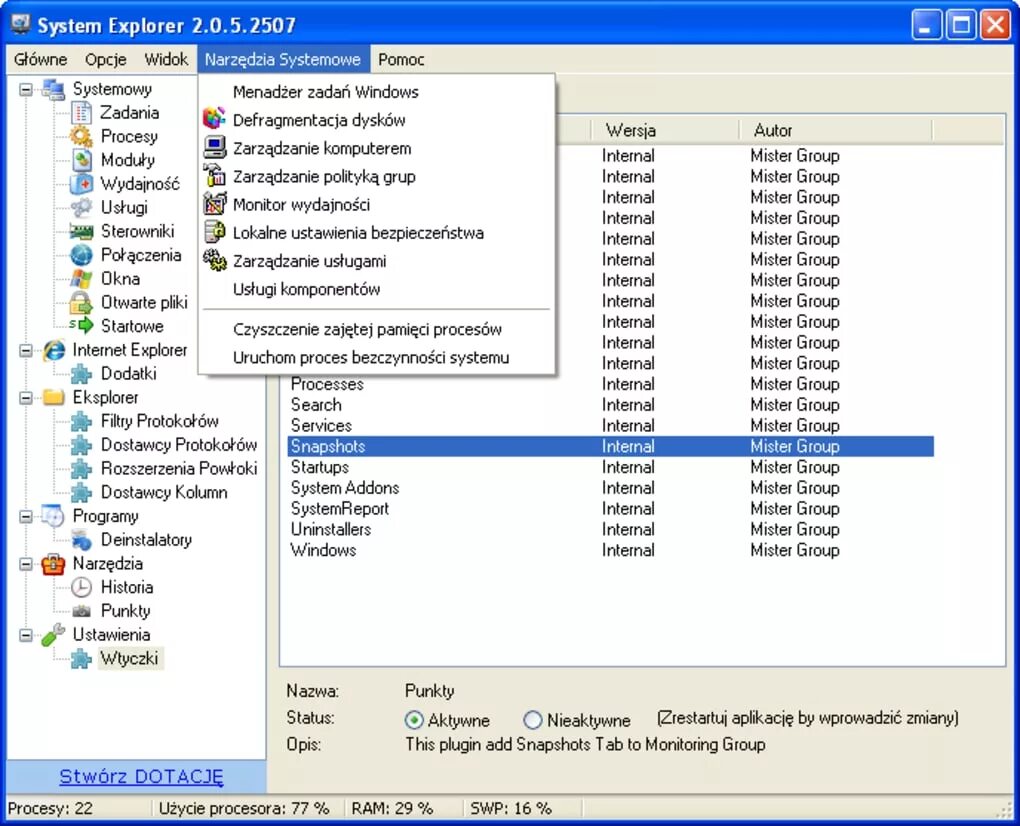The width and height of the screenshot is (1020, 826).
Task: Click the Okna Windows-flag icon
Action: click(81, 279)
